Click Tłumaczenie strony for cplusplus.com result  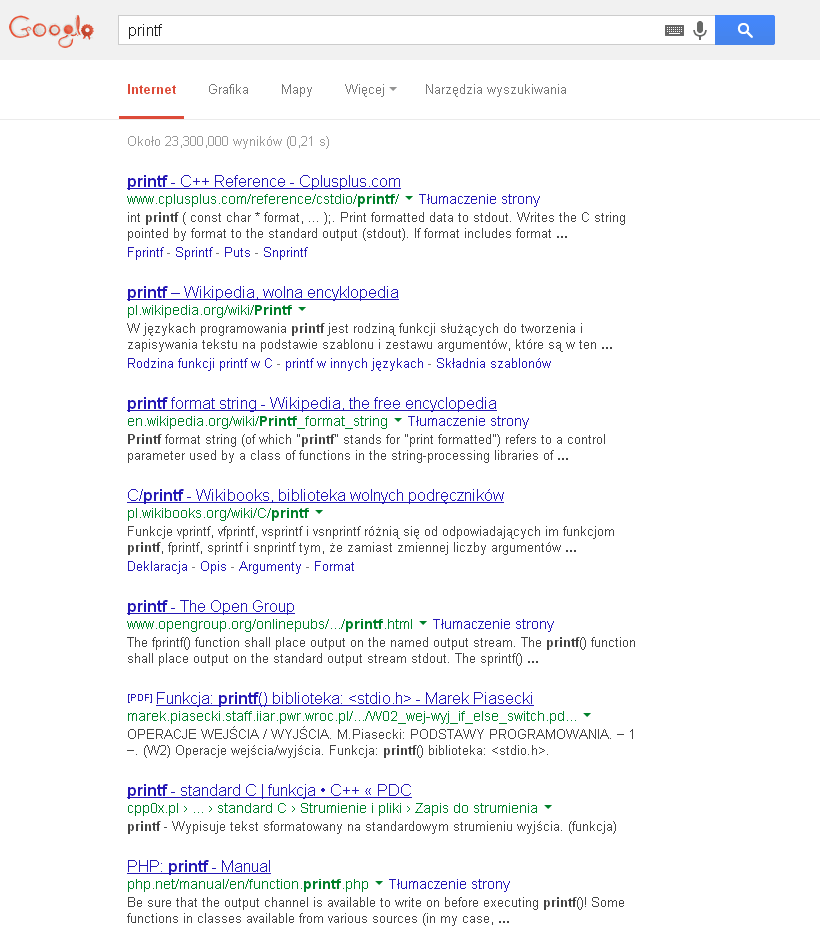(x=479, y=199)
